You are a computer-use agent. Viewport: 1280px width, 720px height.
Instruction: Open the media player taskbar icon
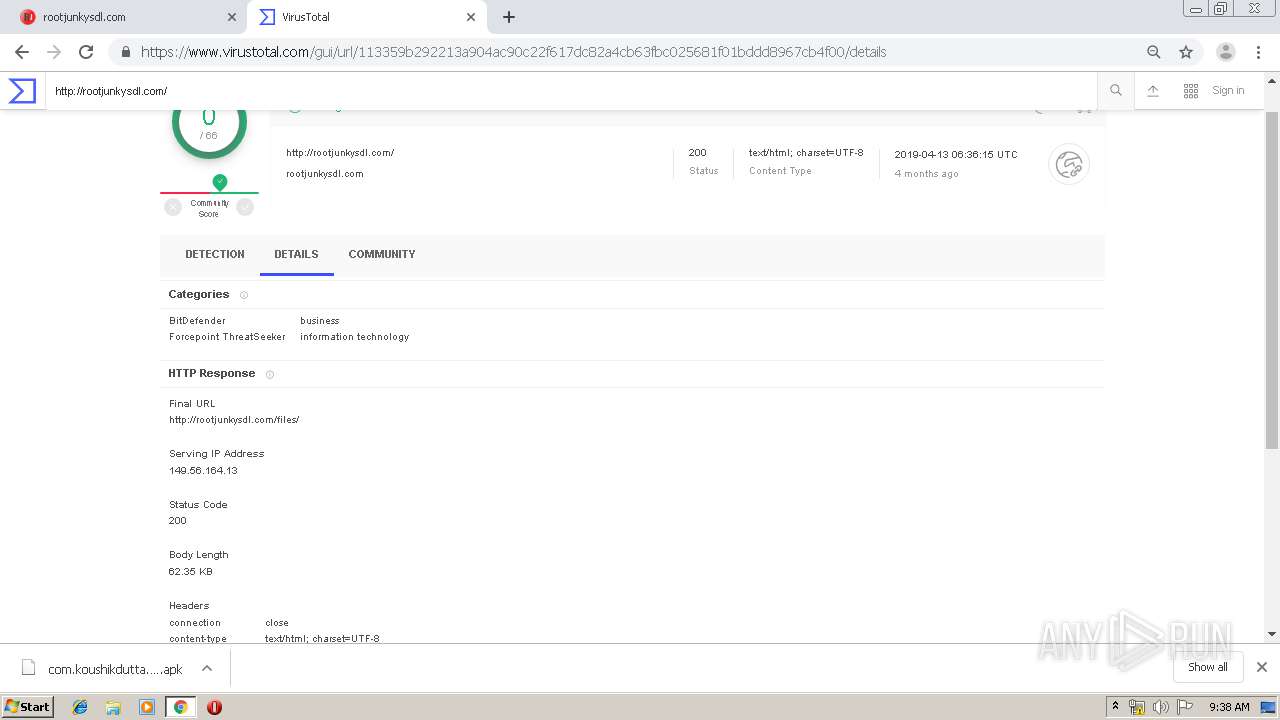pyautogui.click(x=147, y=707)
